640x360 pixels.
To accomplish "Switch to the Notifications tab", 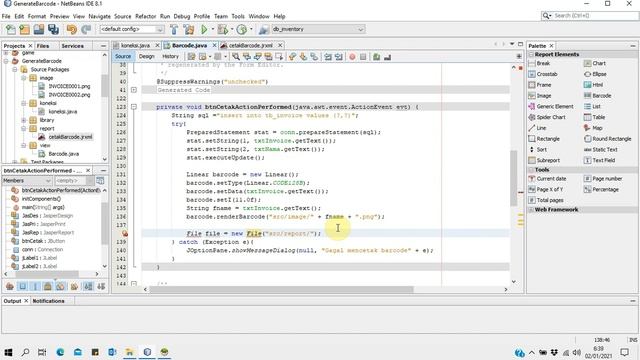I will 49,301.
